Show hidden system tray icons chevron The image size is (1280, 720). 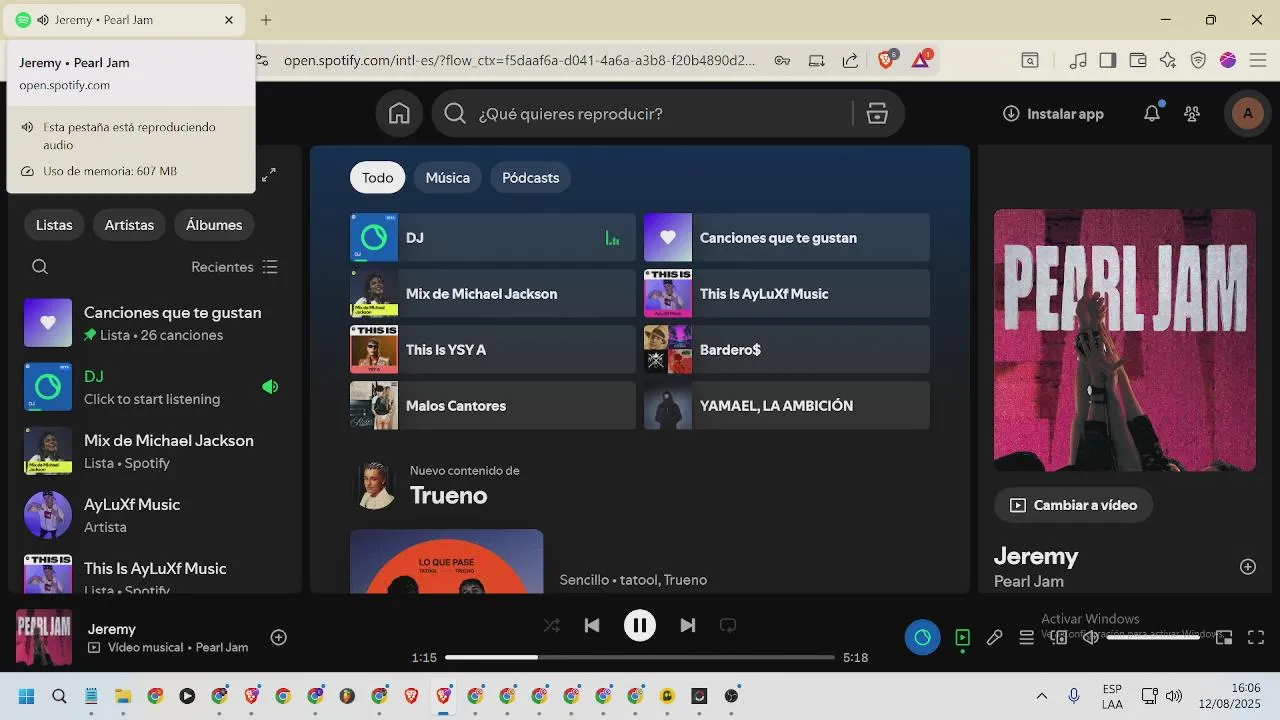(x=1041, y=696)
